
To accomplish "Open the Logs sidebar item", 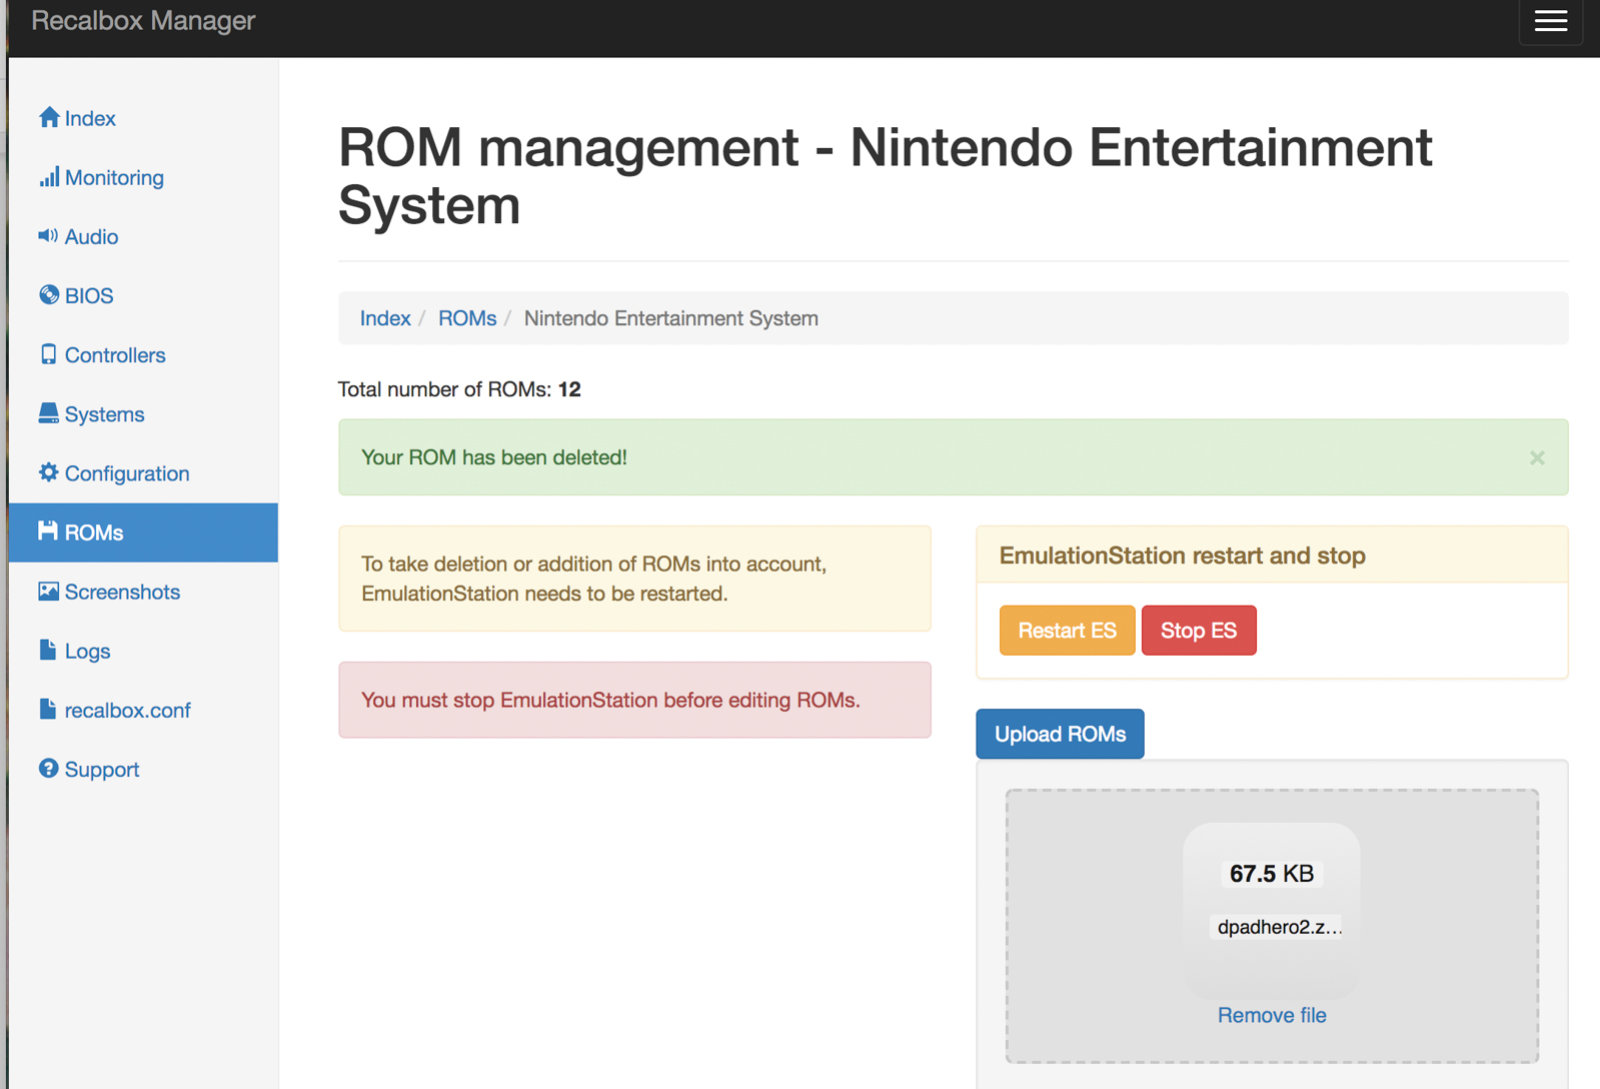I will pyautogui.click(x=87, y=651).
